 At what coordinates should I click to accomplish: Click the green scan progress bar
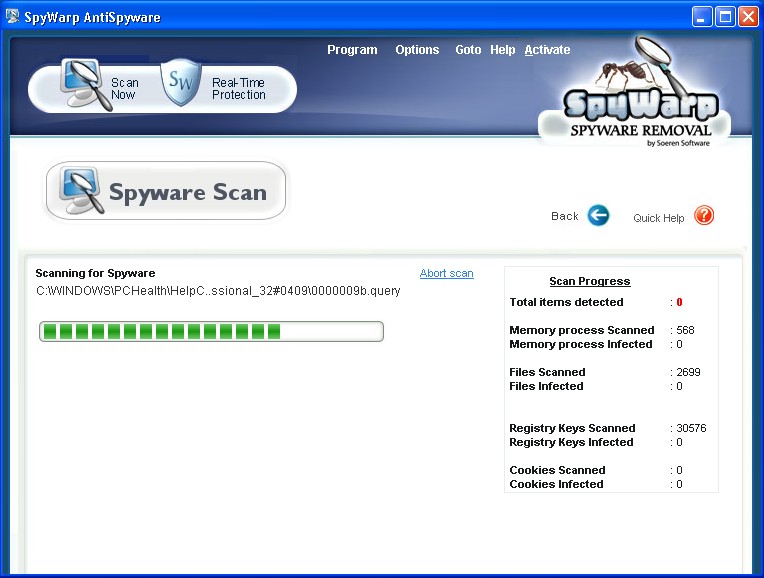(211, 331)
